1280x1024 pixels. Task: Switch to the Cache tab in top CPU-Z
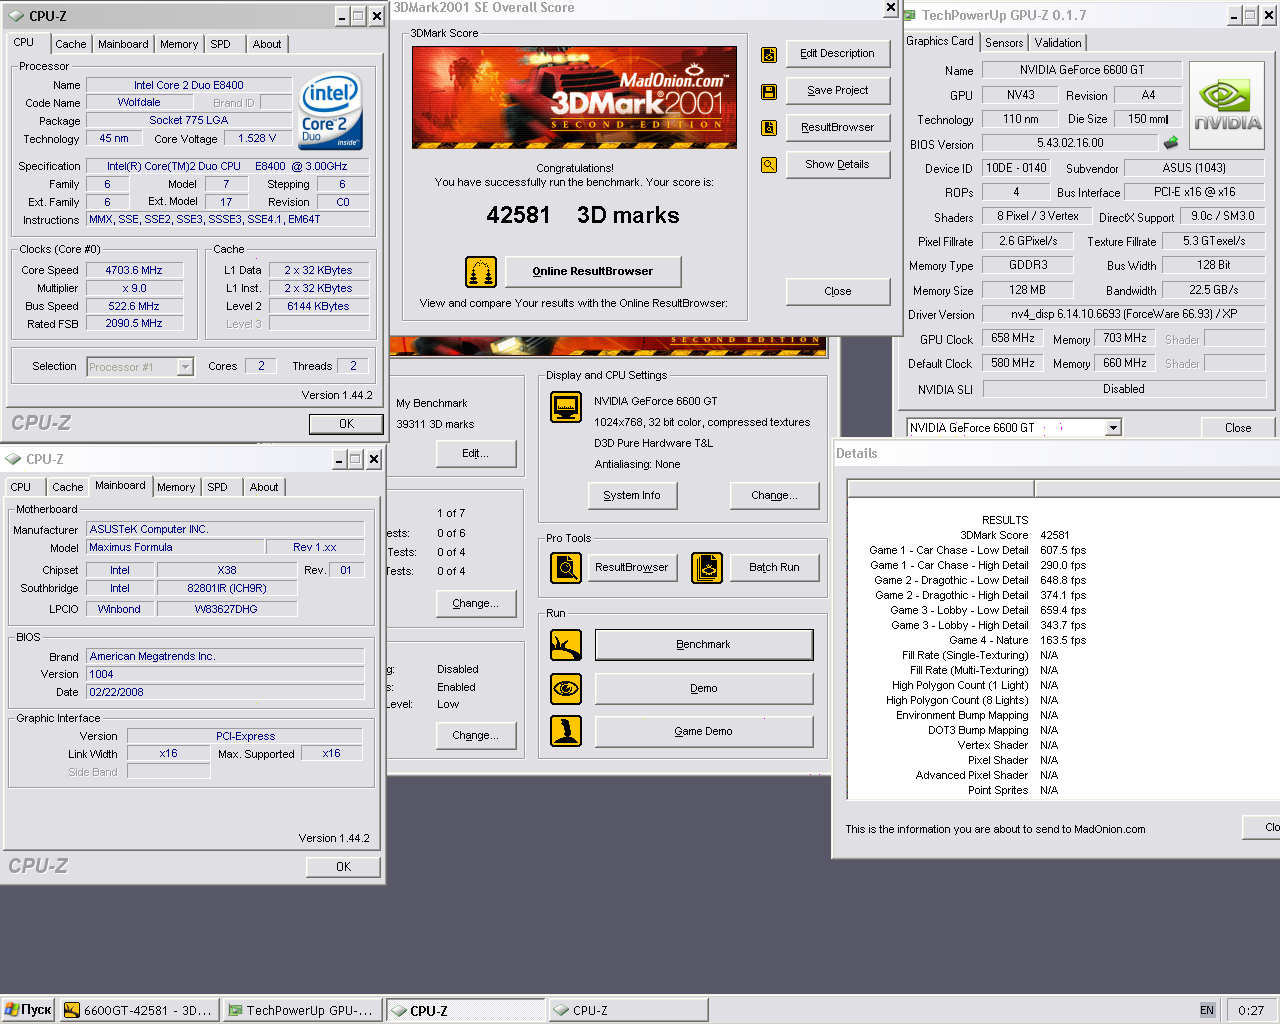coord(70,44)
